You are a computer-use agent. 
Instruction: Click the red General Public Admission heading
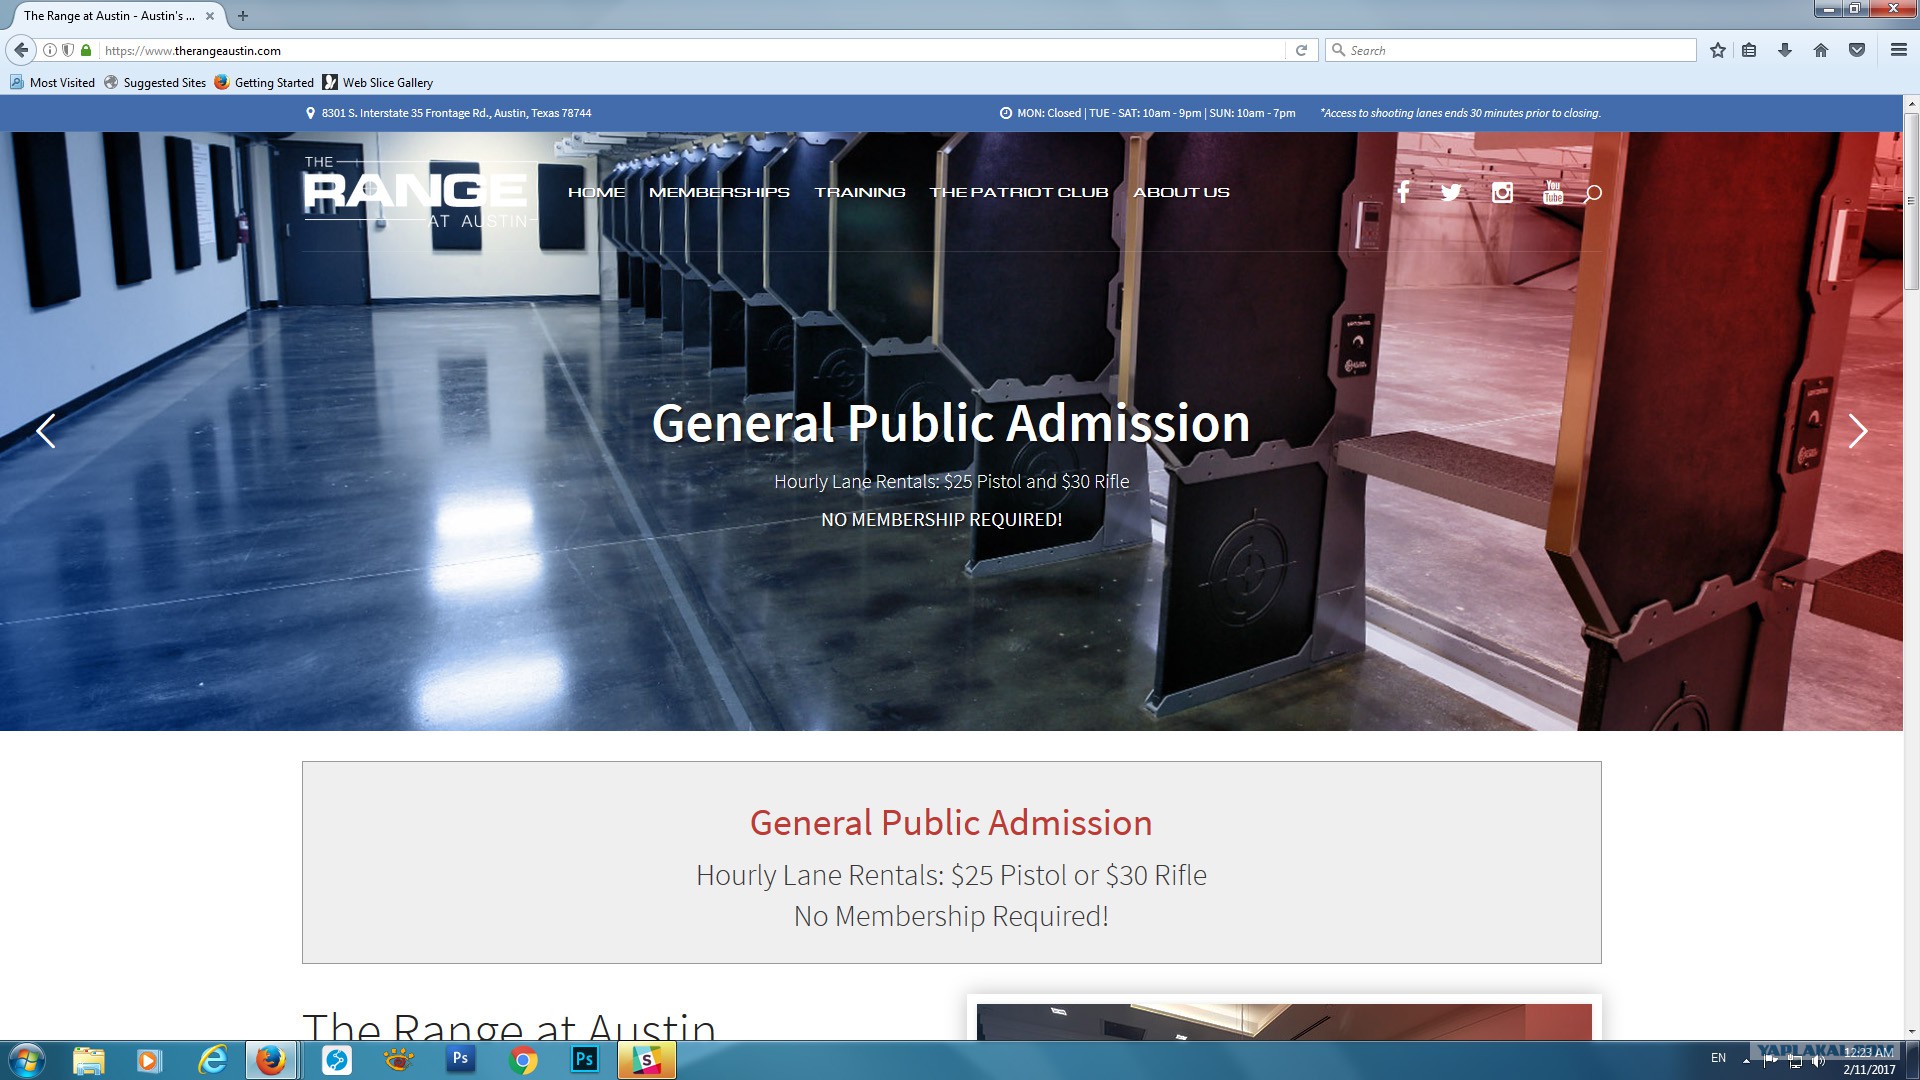pos(951,822)
